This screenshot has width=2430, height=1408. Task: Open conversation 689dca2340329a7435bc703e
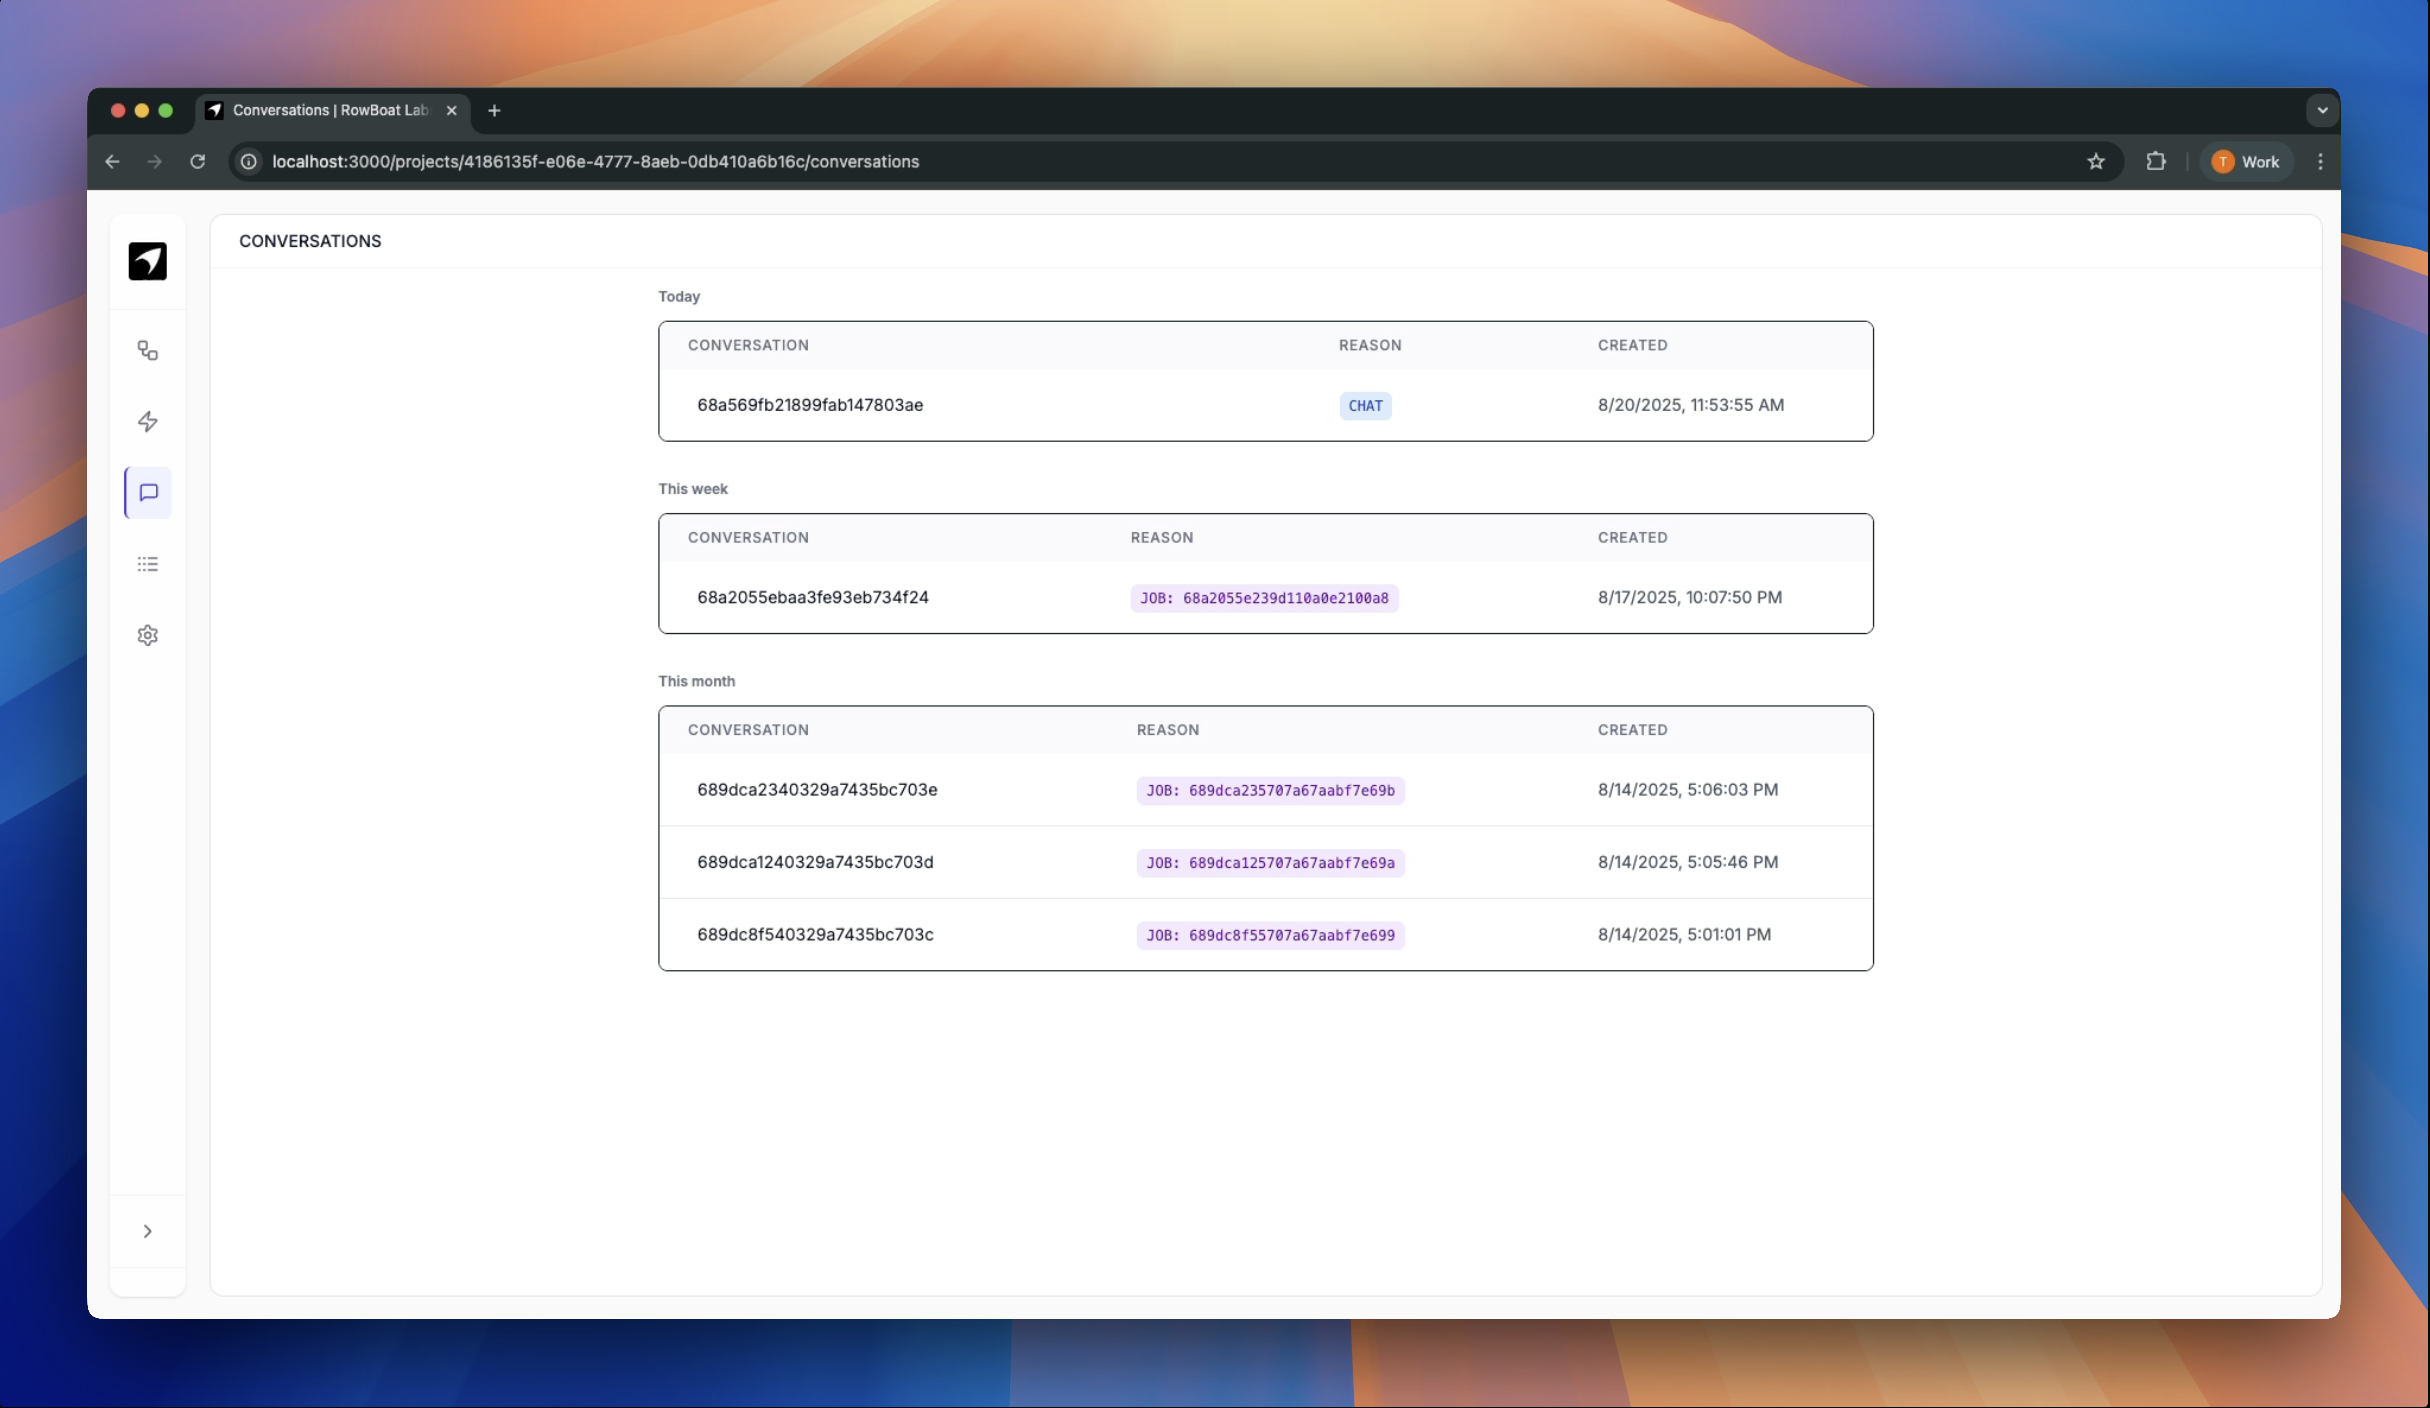click(816, 790)
